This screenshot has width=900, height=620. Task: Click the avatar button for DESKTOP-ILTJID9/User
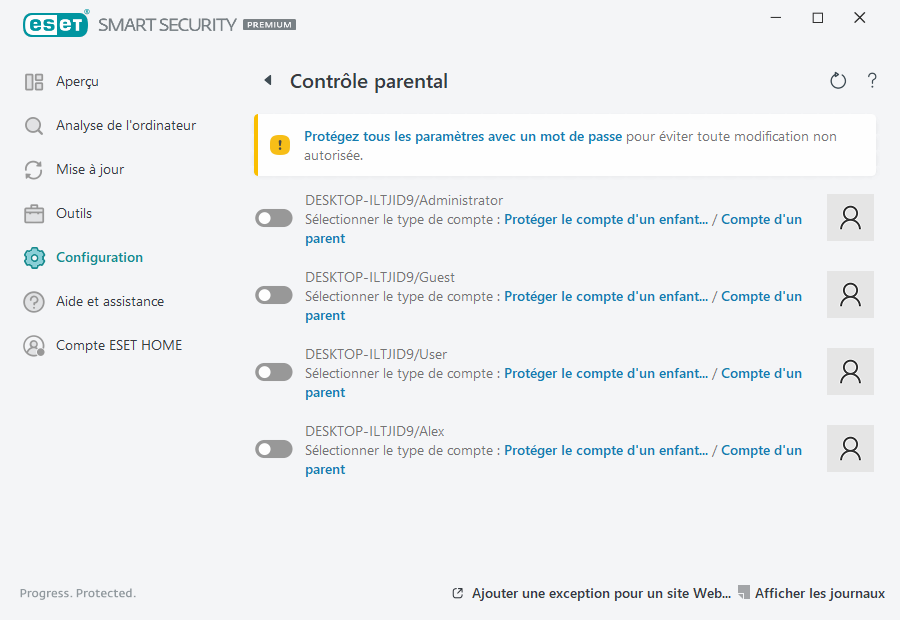[x=850, y=371]
